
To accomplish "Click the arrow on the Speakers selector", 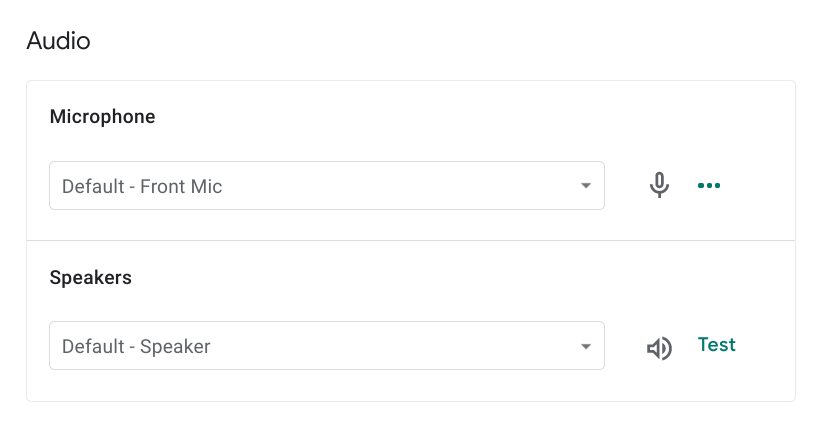I will coord(586,347).
